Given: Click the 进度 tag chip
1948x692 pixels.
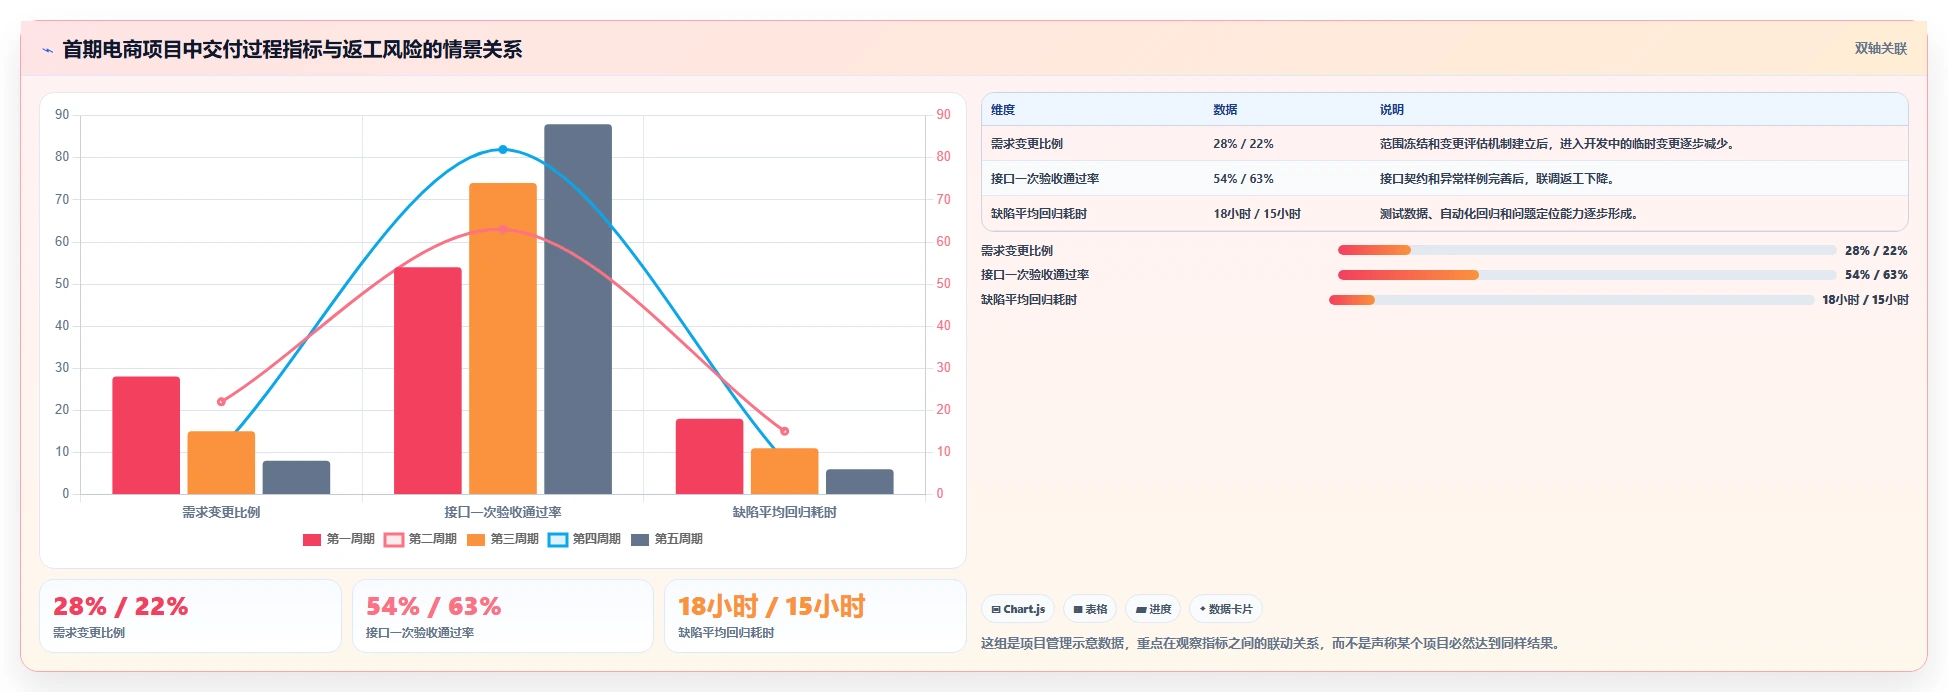Looking at the screenshot, I should coord(1153,609).
